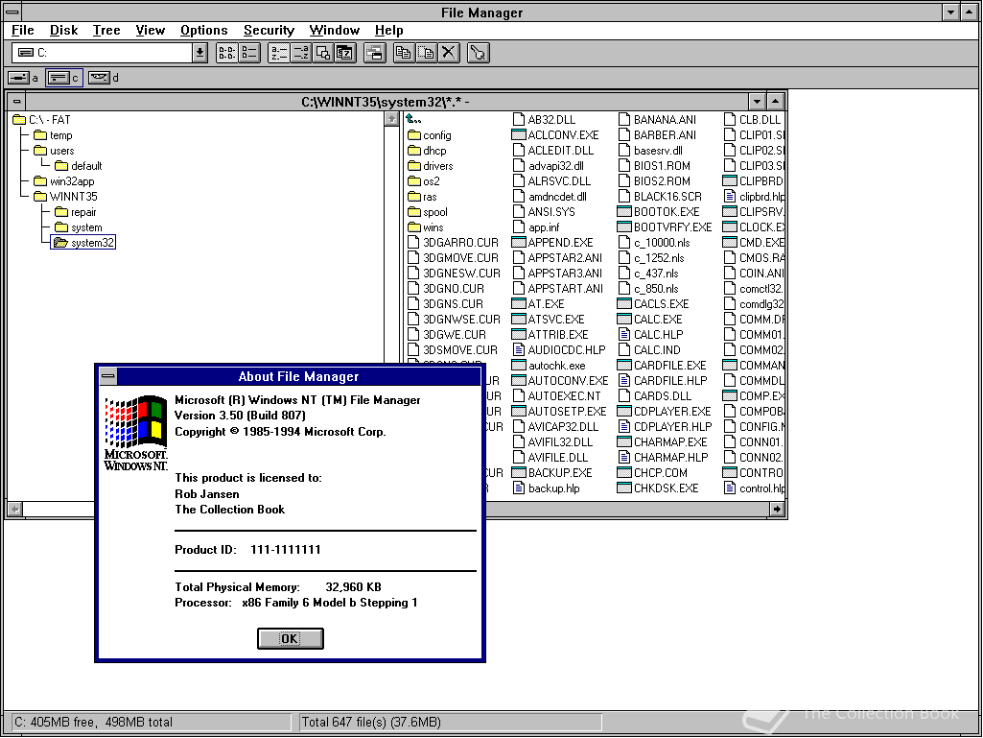Image resolution: width=983 pixels, height=738 pixels.
Task: Select the temp folder in tree
Action: (53, 135)
